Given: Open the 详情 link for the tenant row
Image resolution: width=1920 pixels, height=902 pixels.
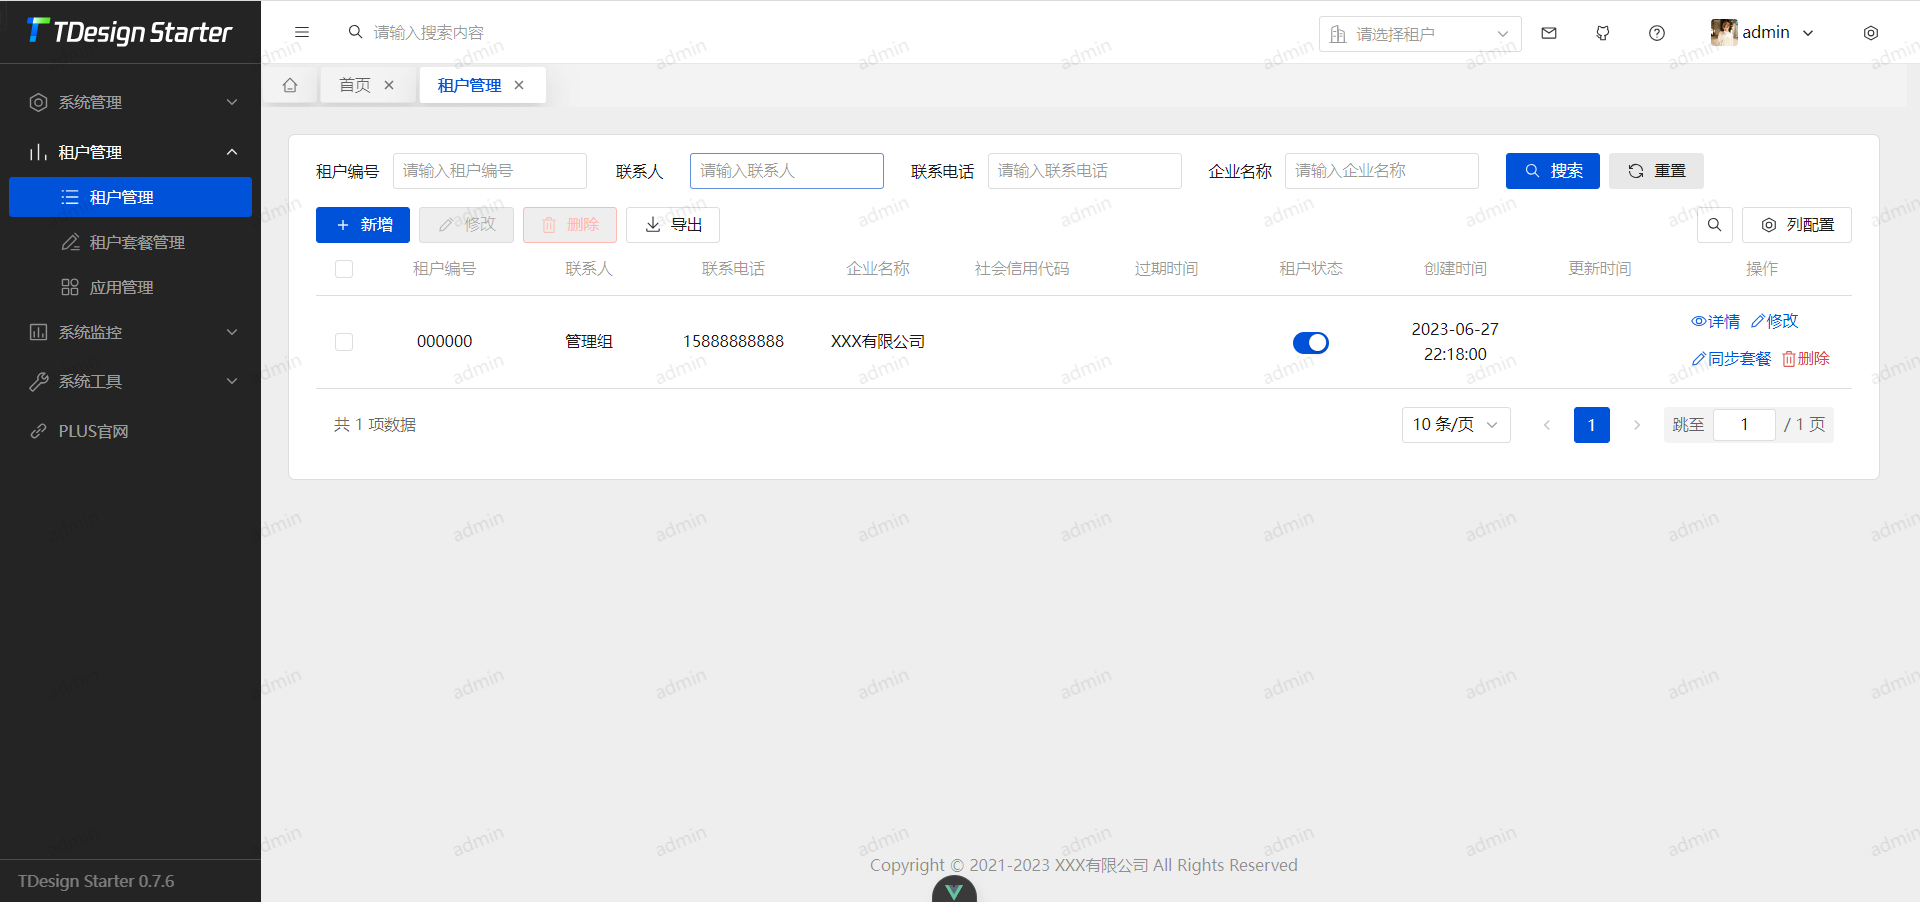Looking at the screenshot, I should 1715,321.
